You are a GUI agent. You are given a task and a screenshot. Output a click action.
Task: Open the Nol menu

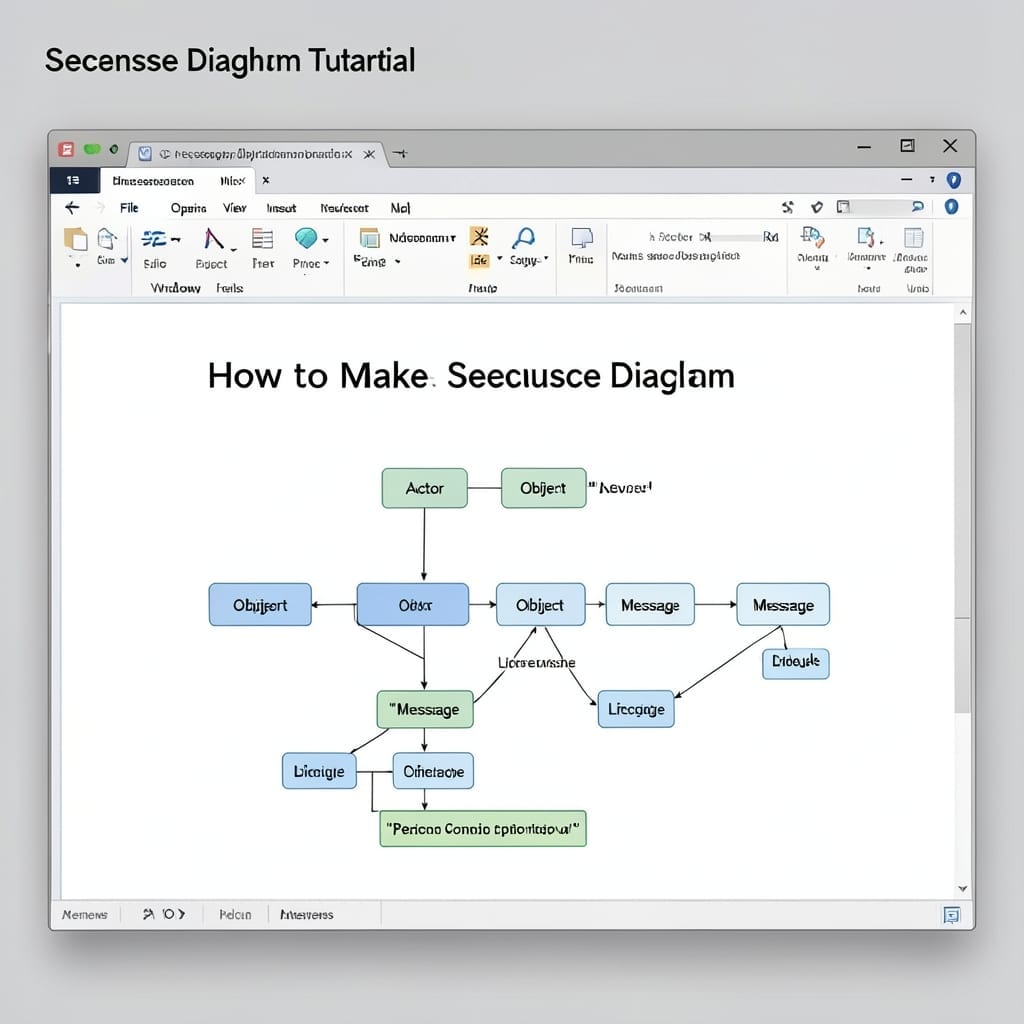[400, 208]
